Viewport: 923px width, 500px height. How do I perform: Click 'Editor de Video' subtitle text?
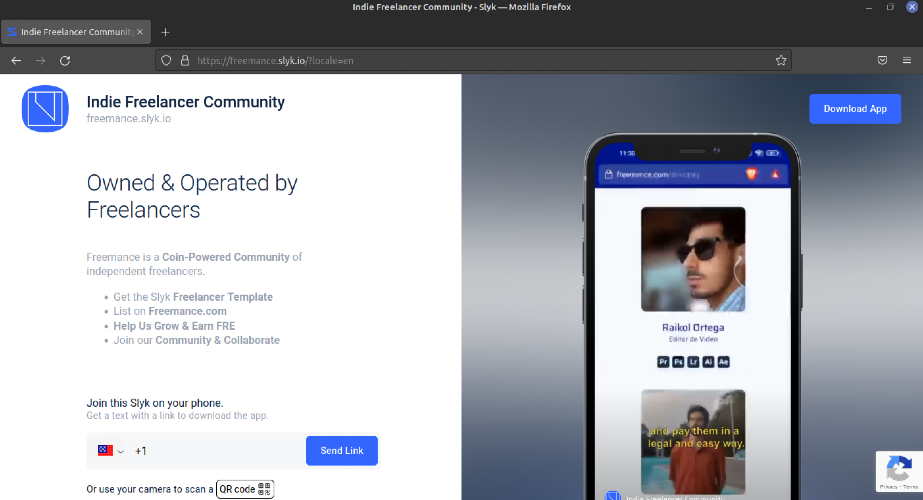point(693,339)
